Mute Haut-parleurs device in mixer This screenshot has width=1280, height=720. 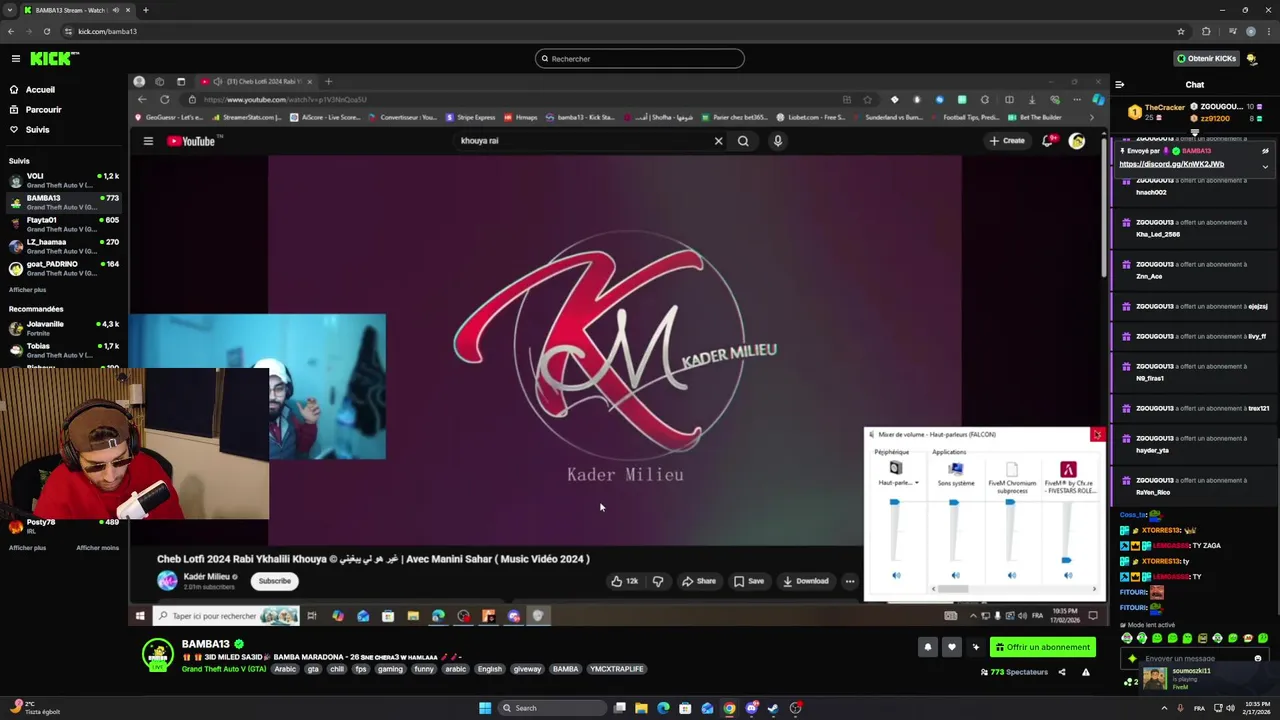(x=896, y=575)
